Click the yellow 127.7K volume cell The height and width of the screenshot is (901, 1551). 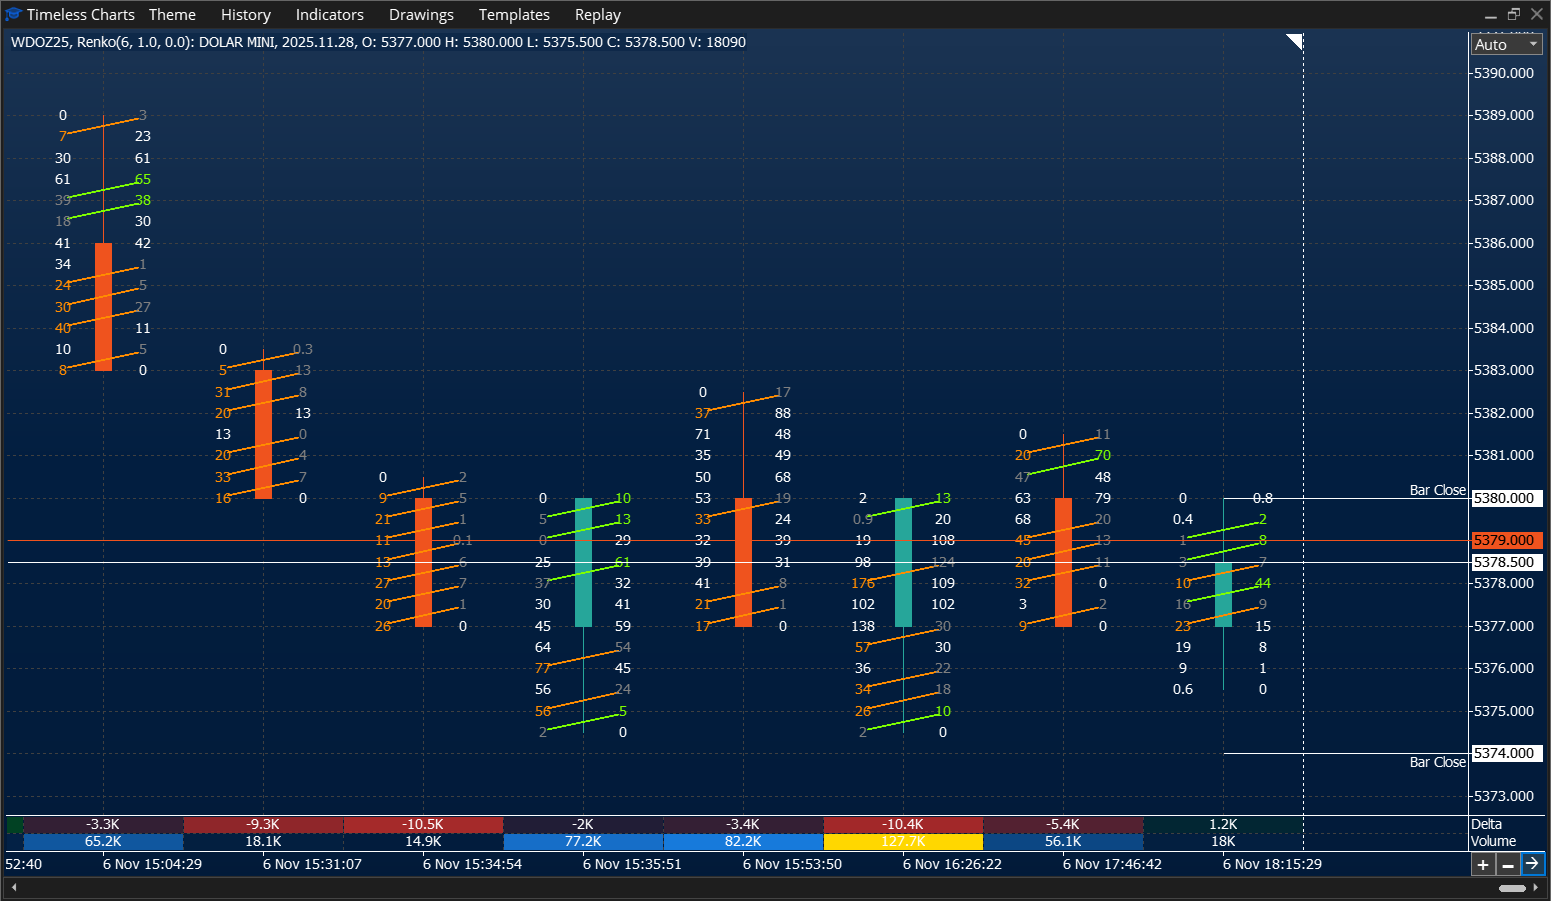(x=903, y=841)
